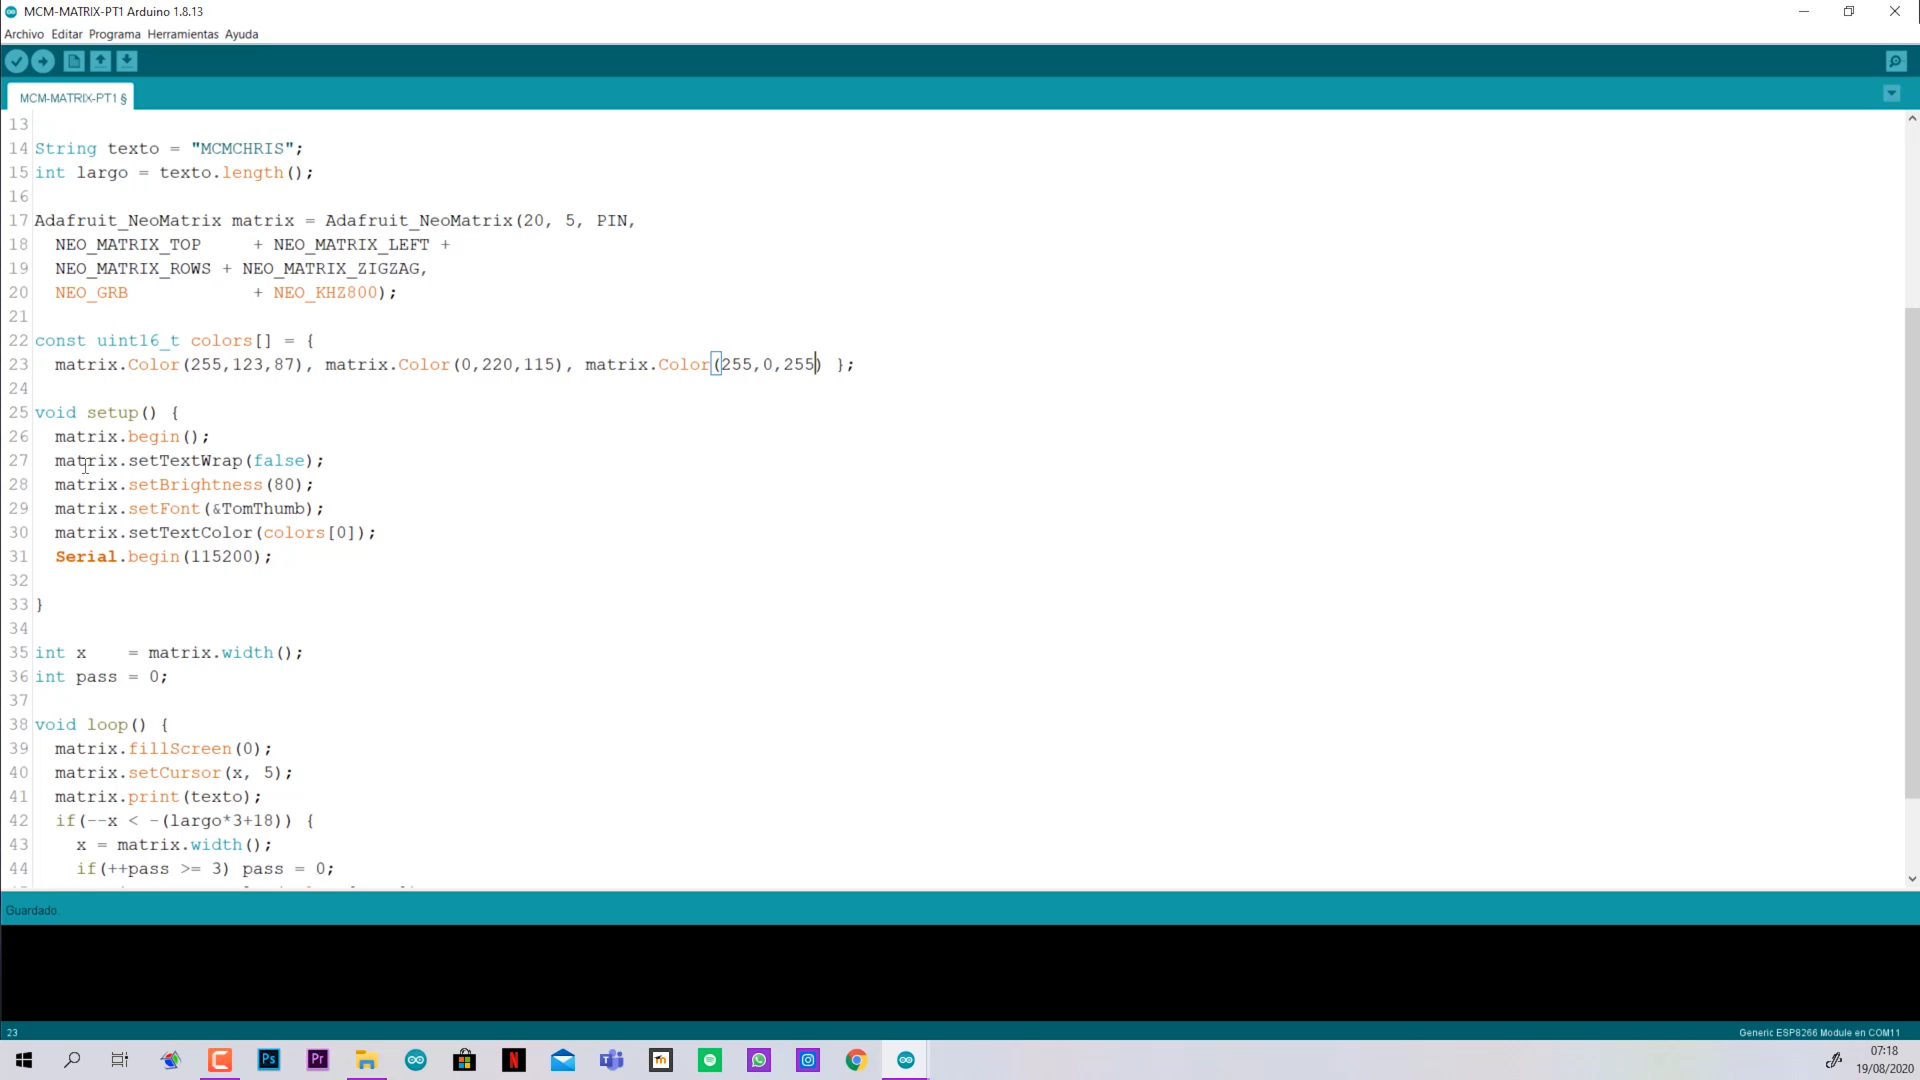
Task: Click the Upload arrow button
Action: (43, 61)
